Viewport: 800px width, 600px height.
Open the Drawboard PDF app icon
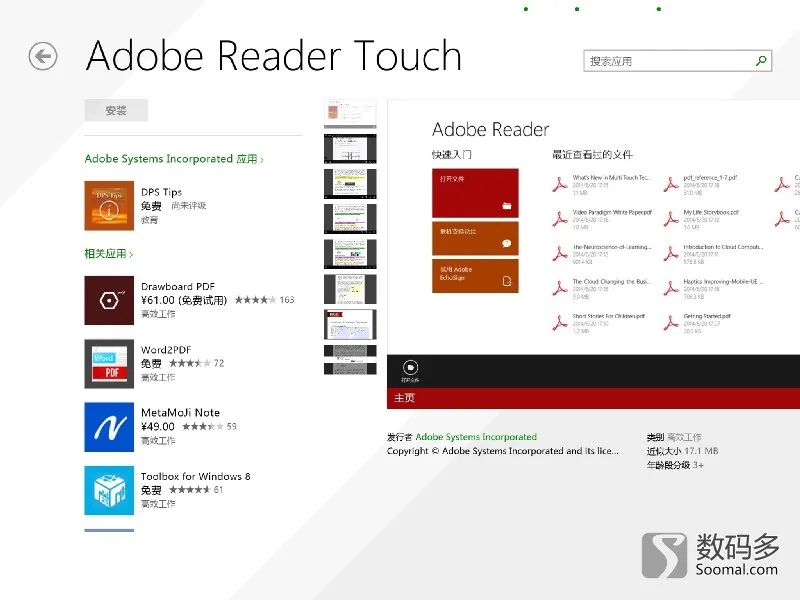tap(109, 301)
